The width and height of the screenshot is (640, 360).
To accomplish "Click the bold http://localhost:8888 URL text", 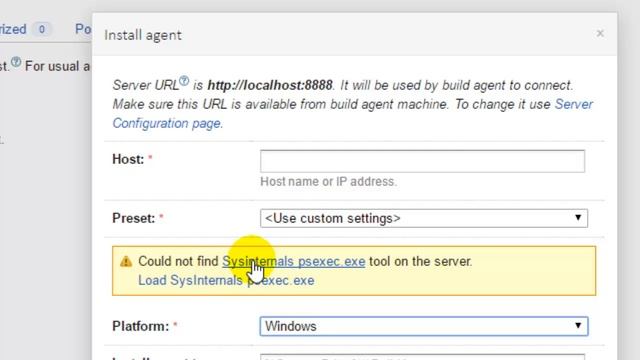I will pos(270,85).
